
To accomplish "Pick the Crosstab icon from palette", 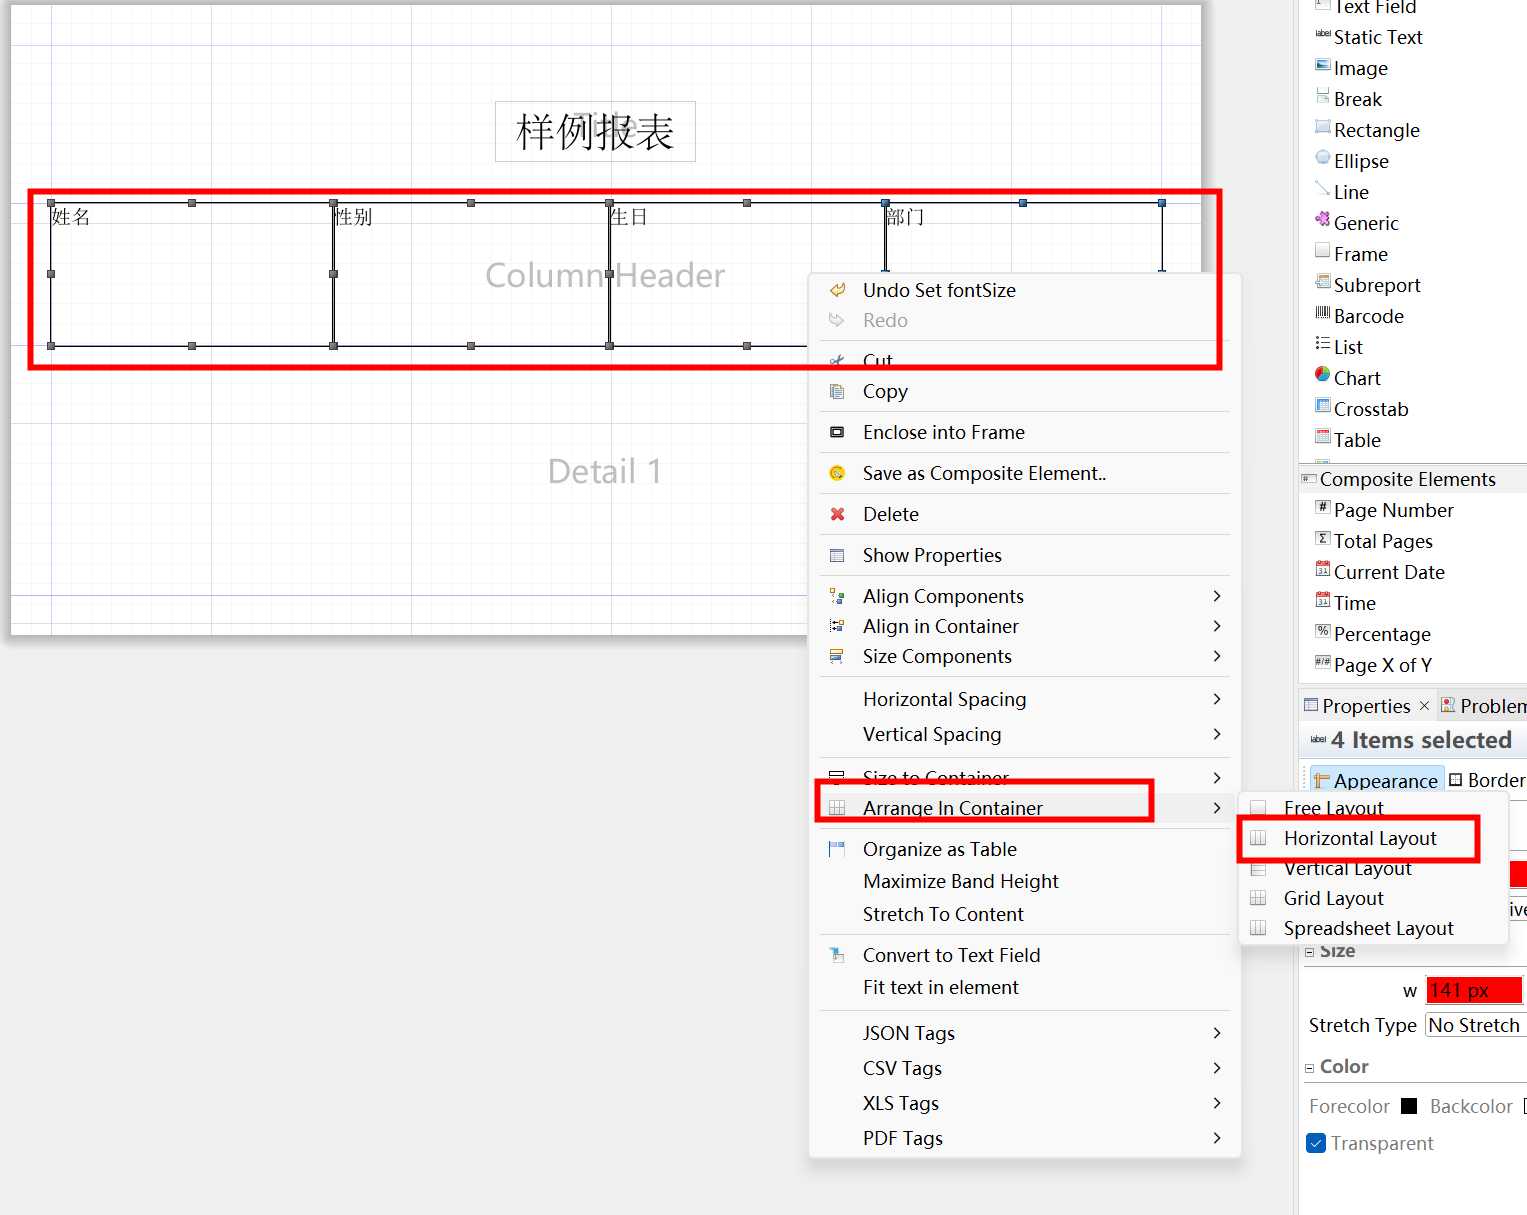I will 1322,407.
